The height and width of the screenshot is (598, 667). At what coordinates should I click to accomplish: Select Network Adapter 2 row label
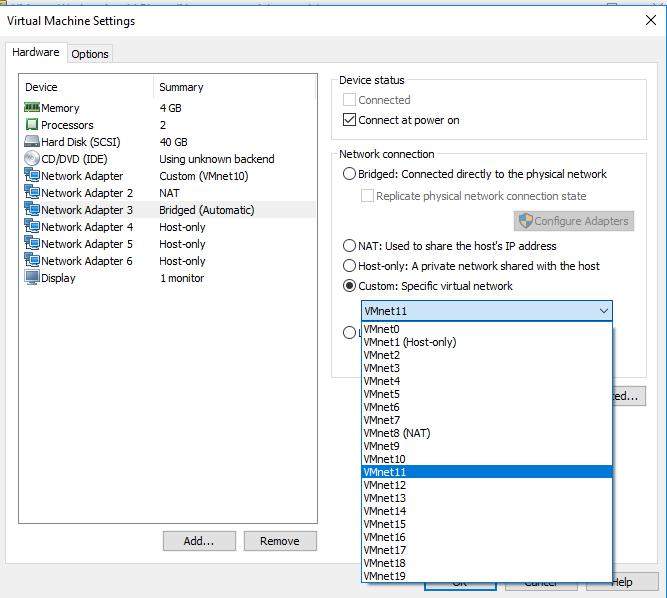tap(87, 193)
